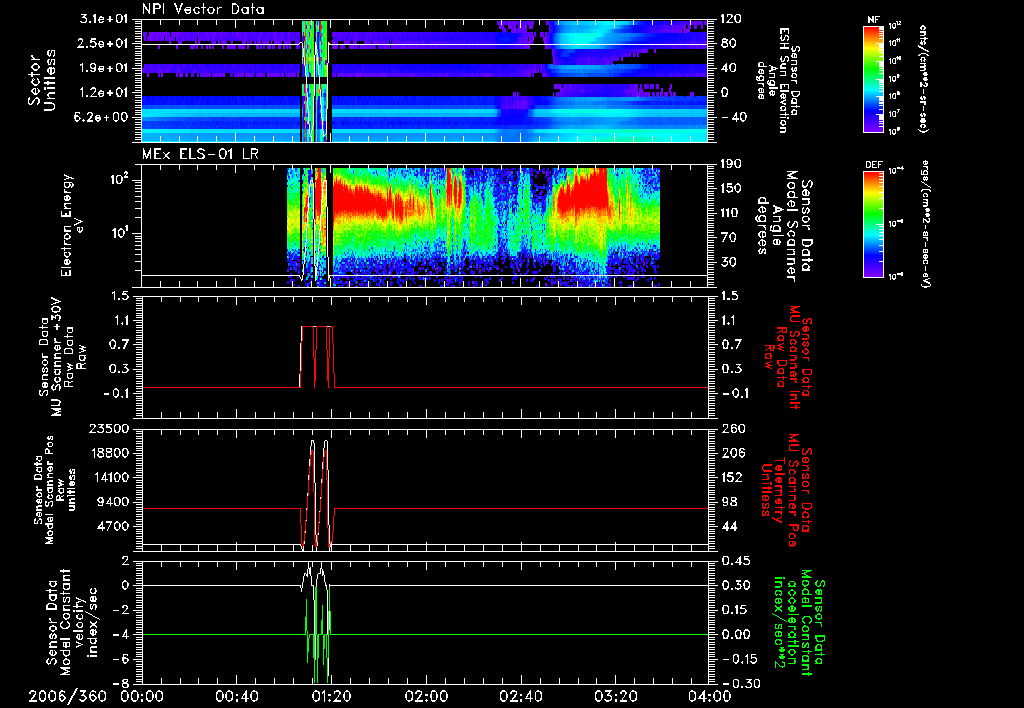Click the 'Model Scanner Angle degrees' axis title
1024x708 pixels.
[x=784, y=225]
